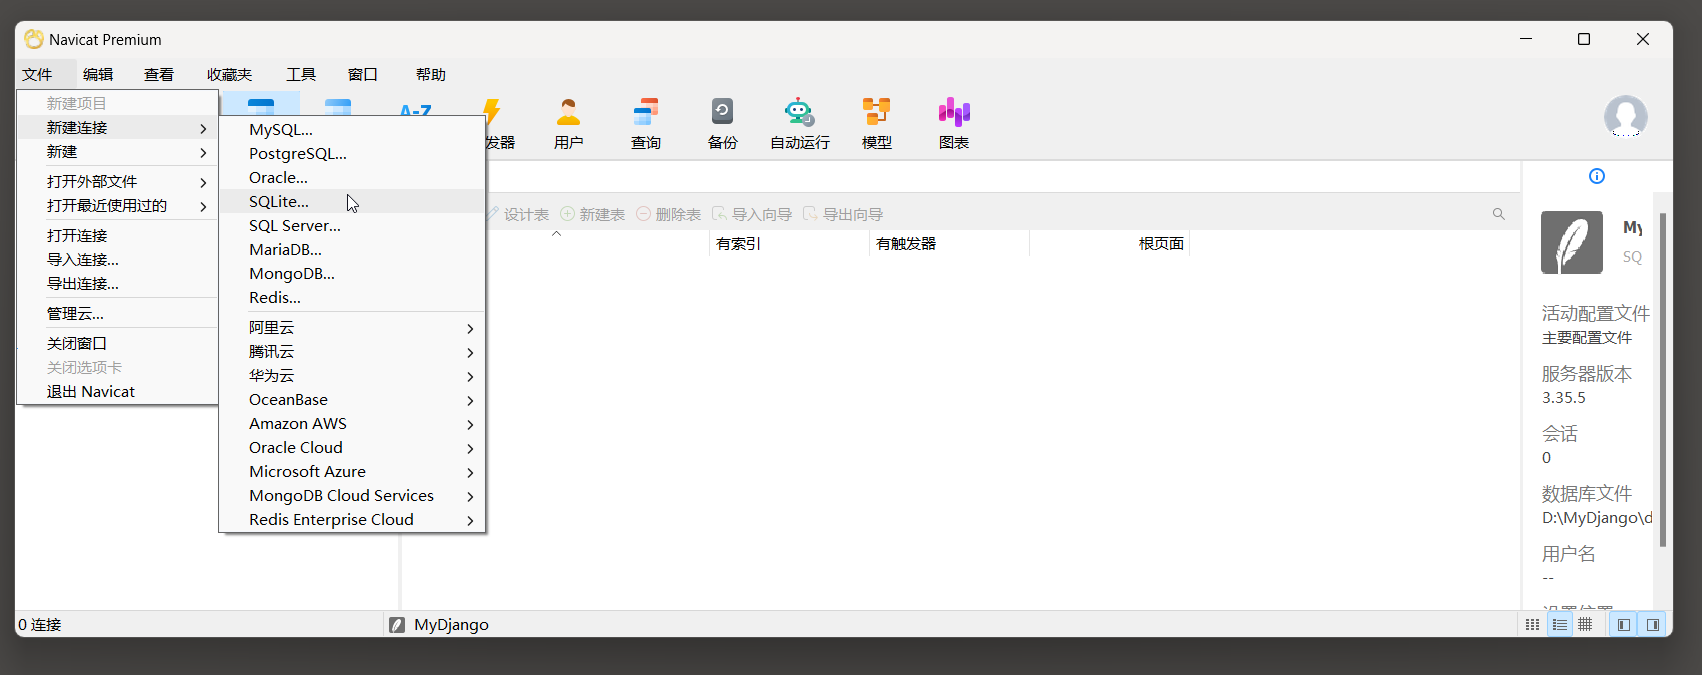Viewport: 1702px width, 675px height.
Task: Open the 帮助 menu
Action: 431,74
